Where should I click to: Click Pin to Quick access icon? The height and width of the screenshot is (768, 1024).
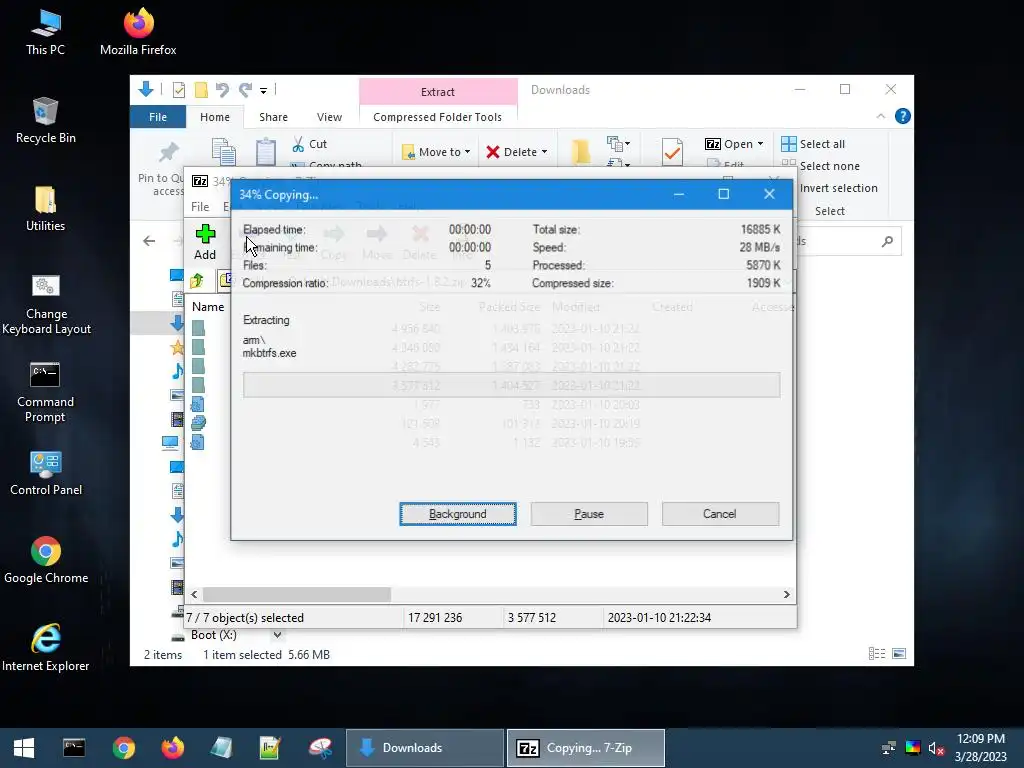pos(168,153)
